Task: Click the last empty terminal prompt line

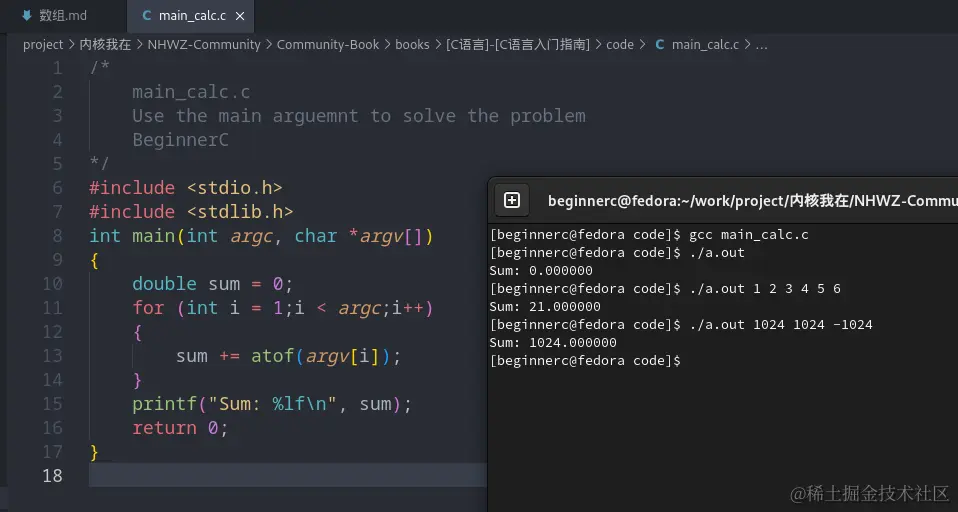Action: (585, 360)
